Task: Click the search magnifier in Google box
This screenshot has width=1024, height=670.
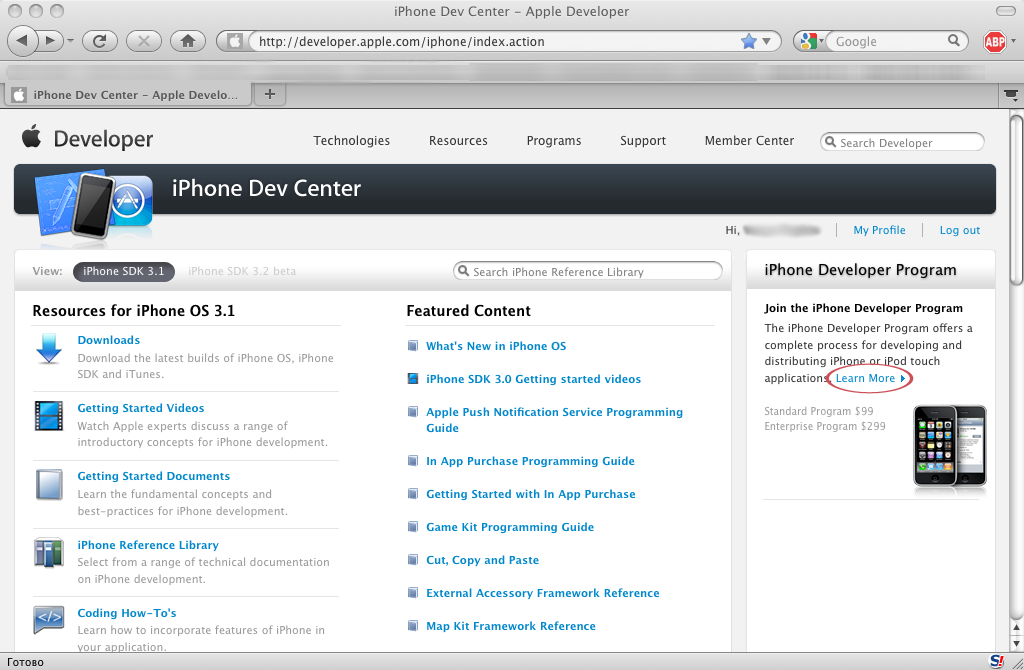Action: pyautogui.click(x=953, y=40)
